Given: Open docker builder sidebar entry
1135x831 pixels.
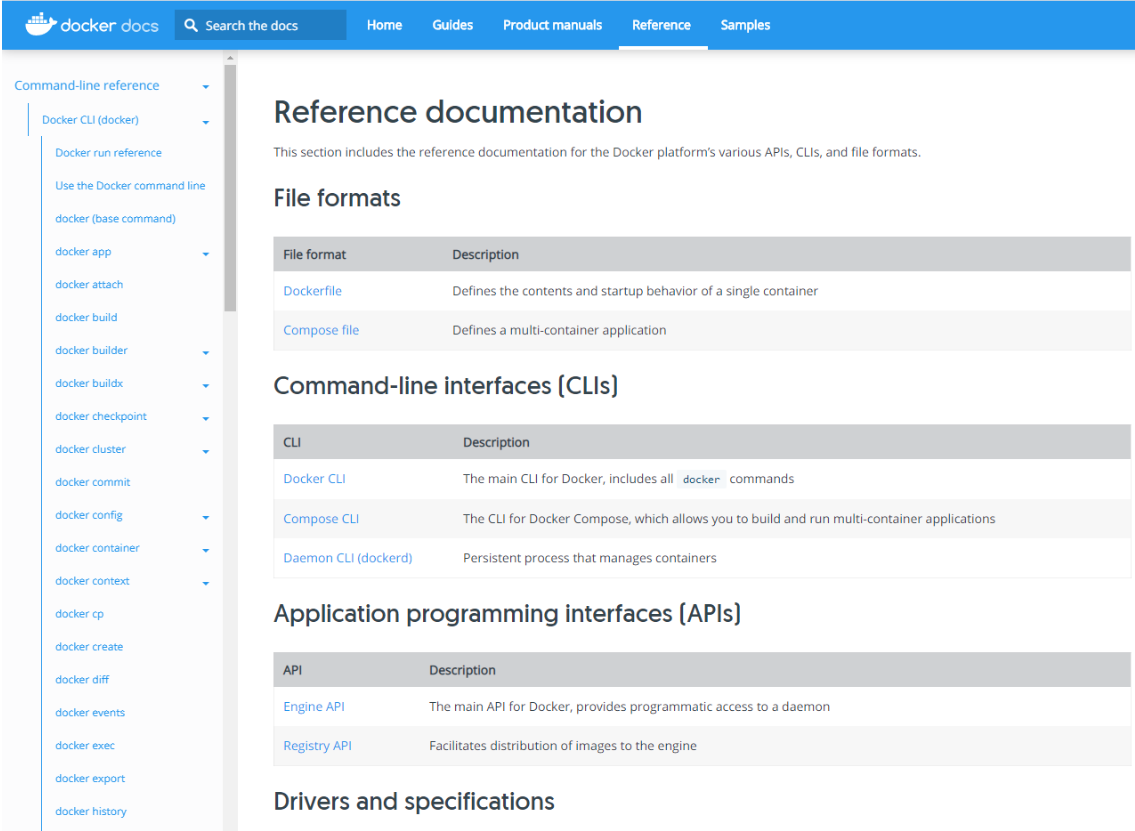Looking at the screenshot, I should (x=91, y=350).
